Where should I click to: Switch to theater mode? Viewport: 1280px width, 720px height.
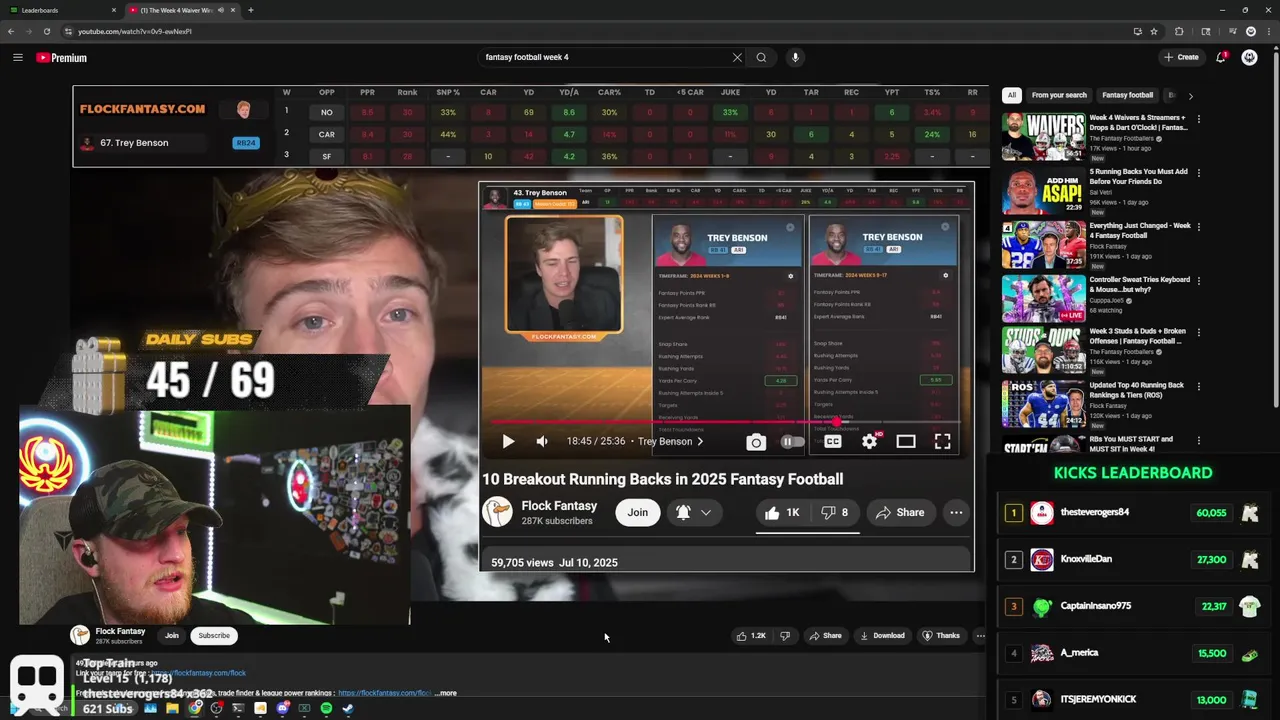click(906, 441)
